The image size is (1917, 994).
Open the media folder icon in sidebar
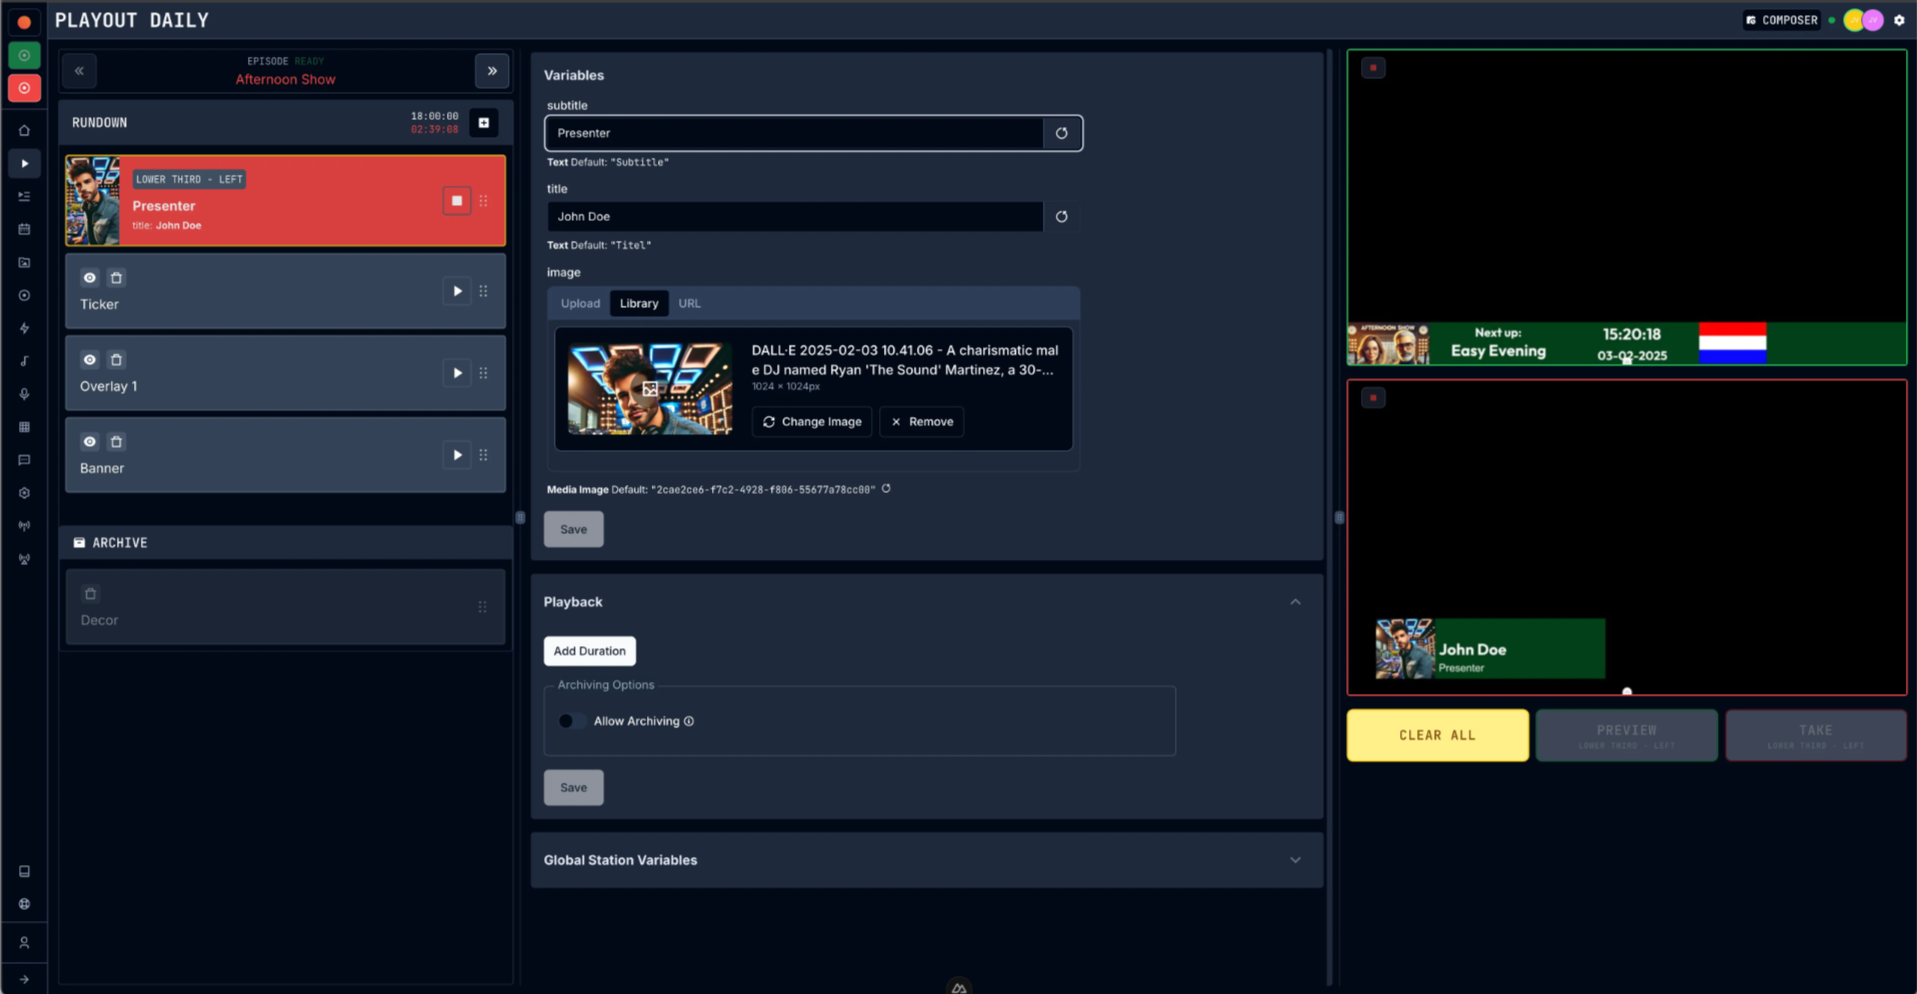25,263
